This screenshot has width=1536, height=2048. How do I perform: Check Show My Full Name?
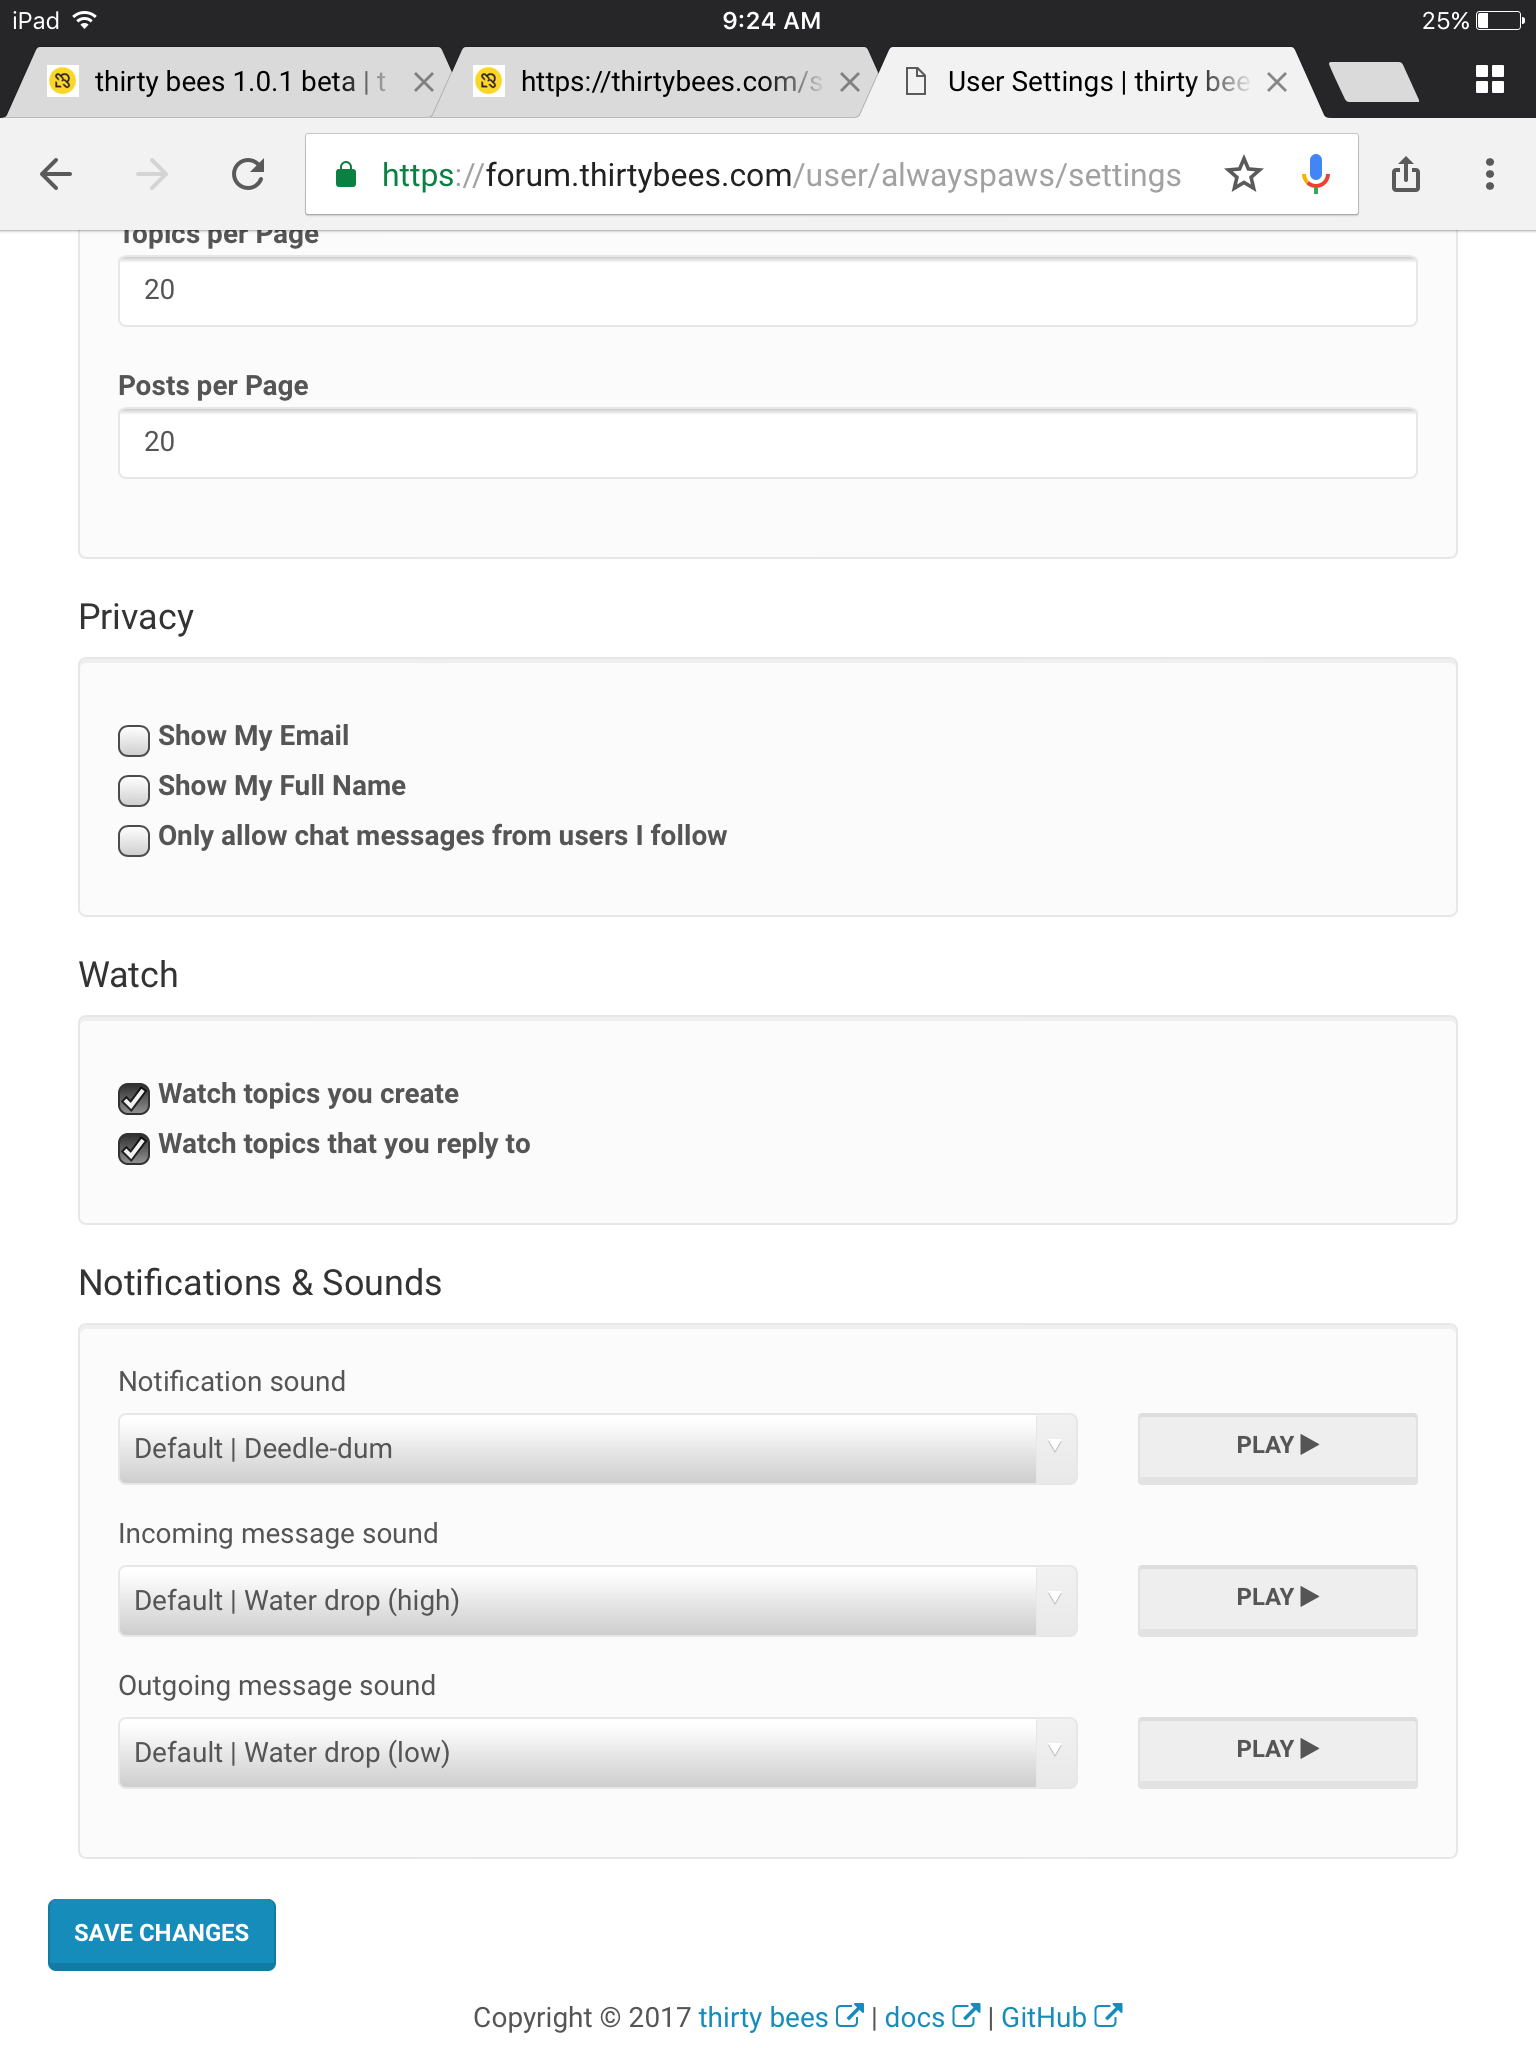(x=134, y=790)
